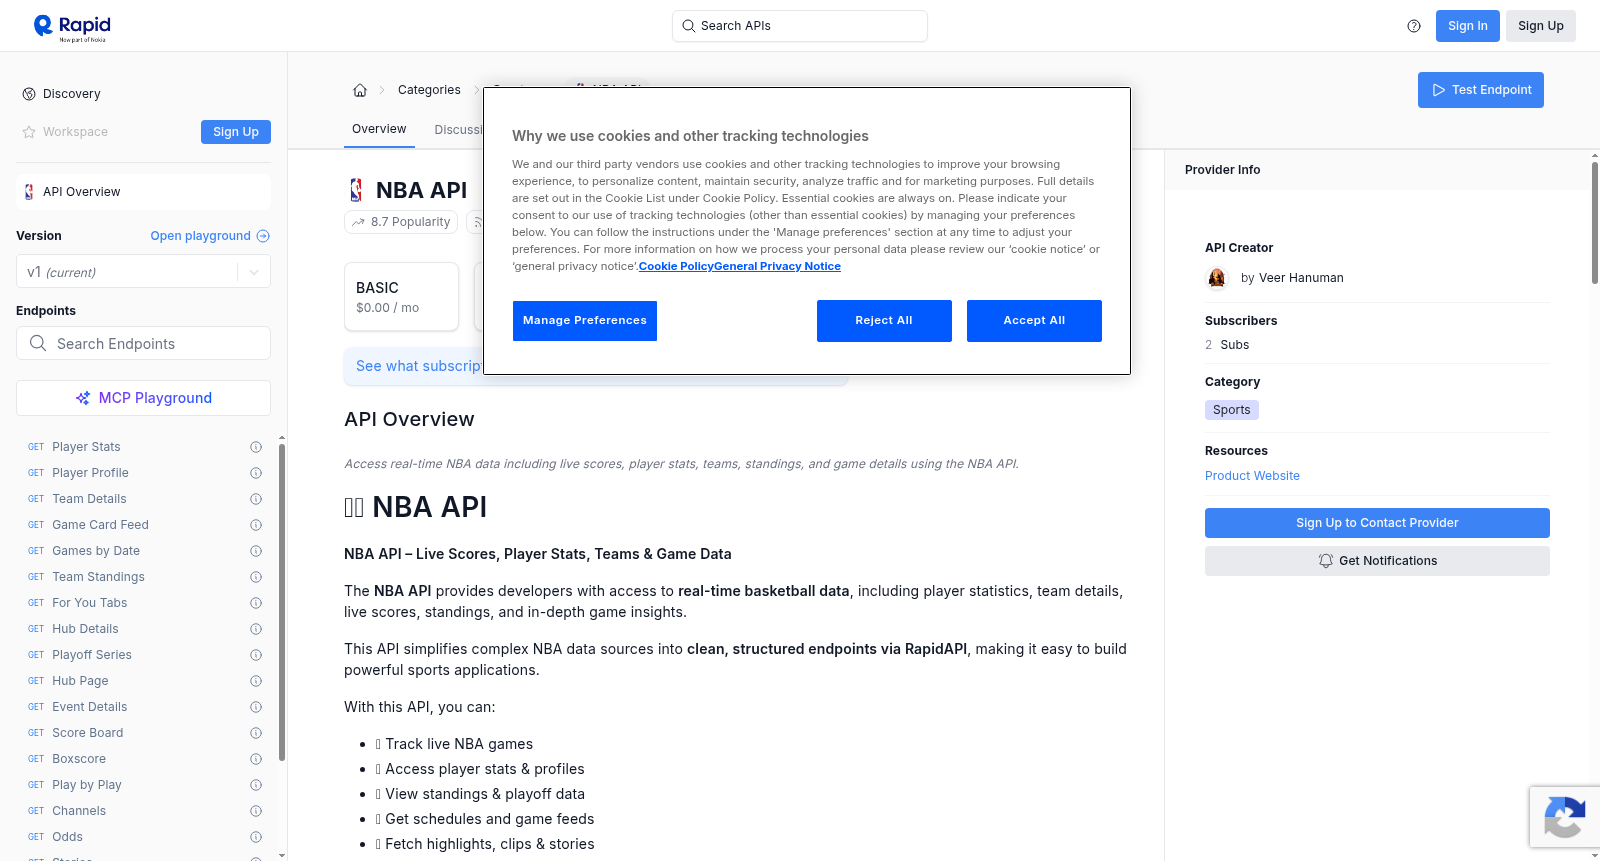This screenshot has height=861, width=1600.
Task: Click the Veer Hanuman avatar
Action: point(1217,278)
